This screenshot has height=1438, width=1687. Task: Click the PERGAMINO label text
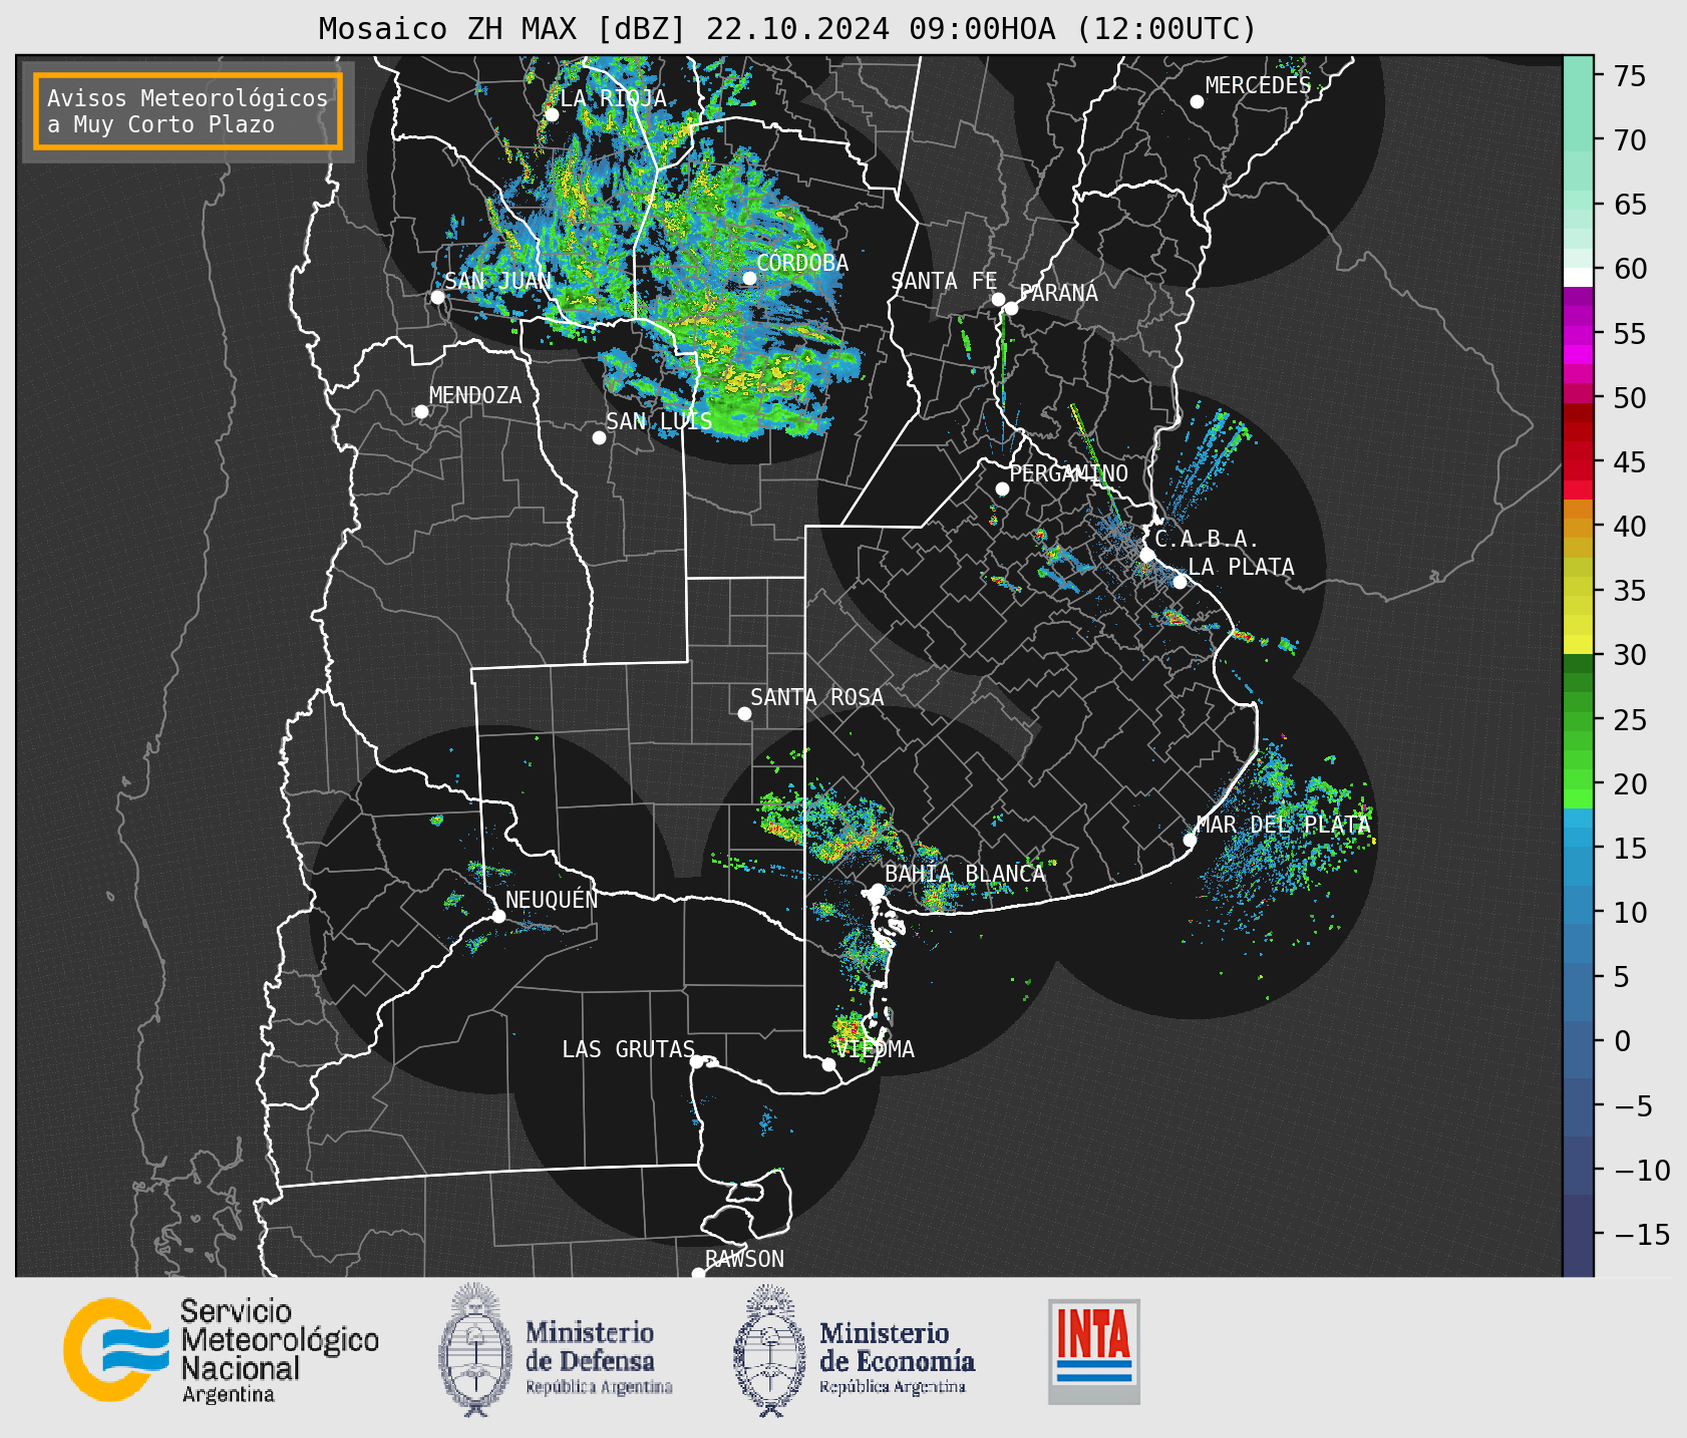[x=1068, y=473]
